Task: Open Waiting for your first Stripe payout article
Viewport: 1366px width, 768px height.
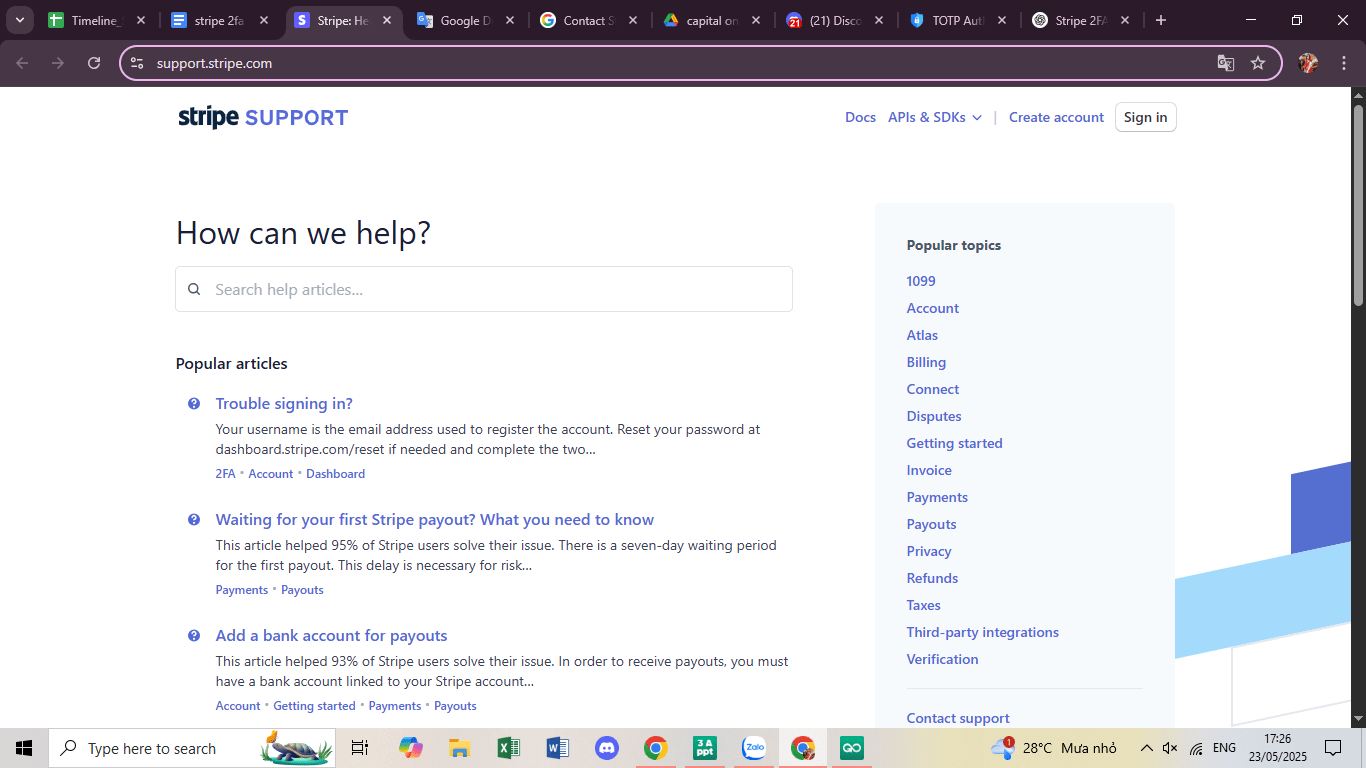Action: coord(435,520)
